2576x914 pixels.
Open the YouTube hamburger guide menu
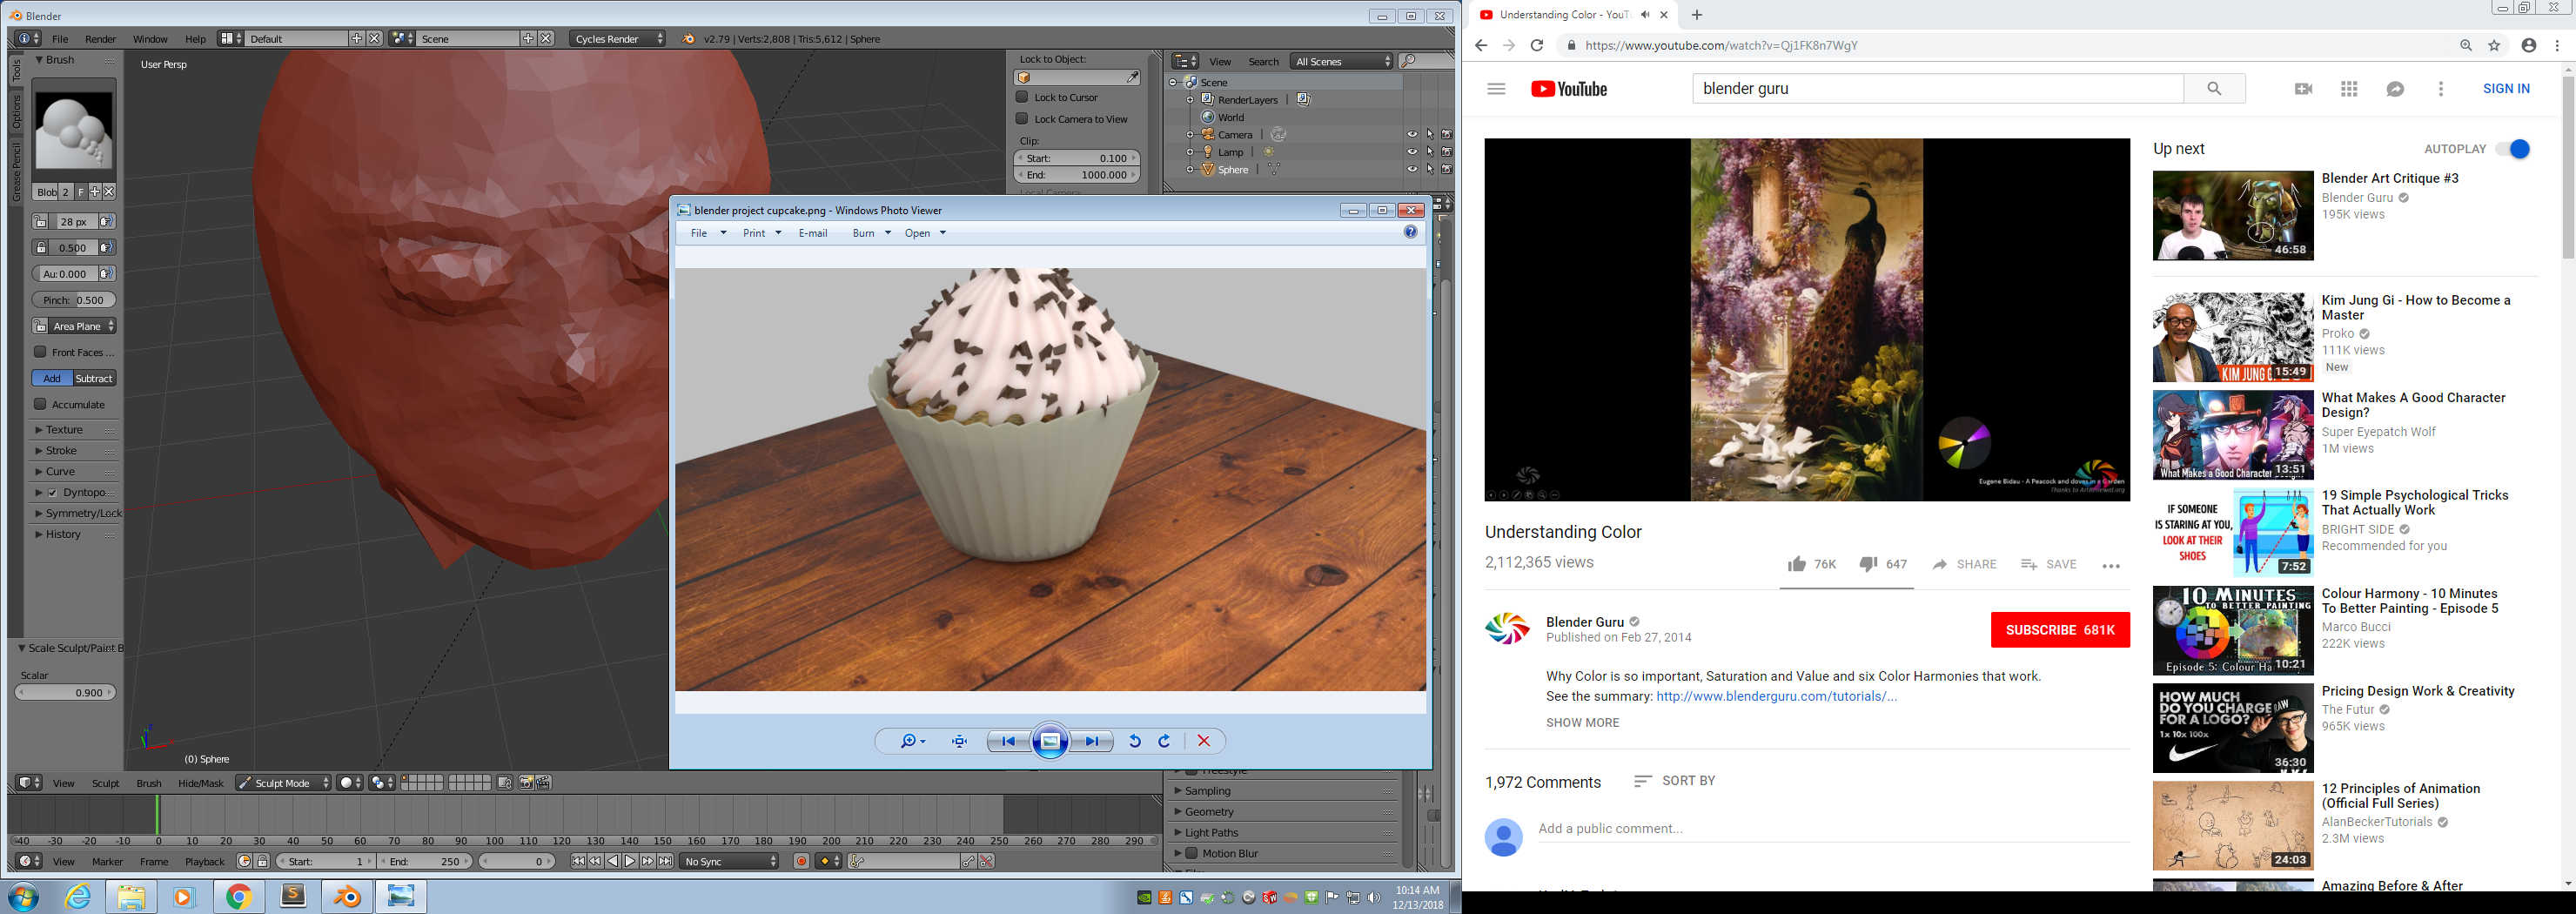pyautogui.click(x=1496, y=89)
